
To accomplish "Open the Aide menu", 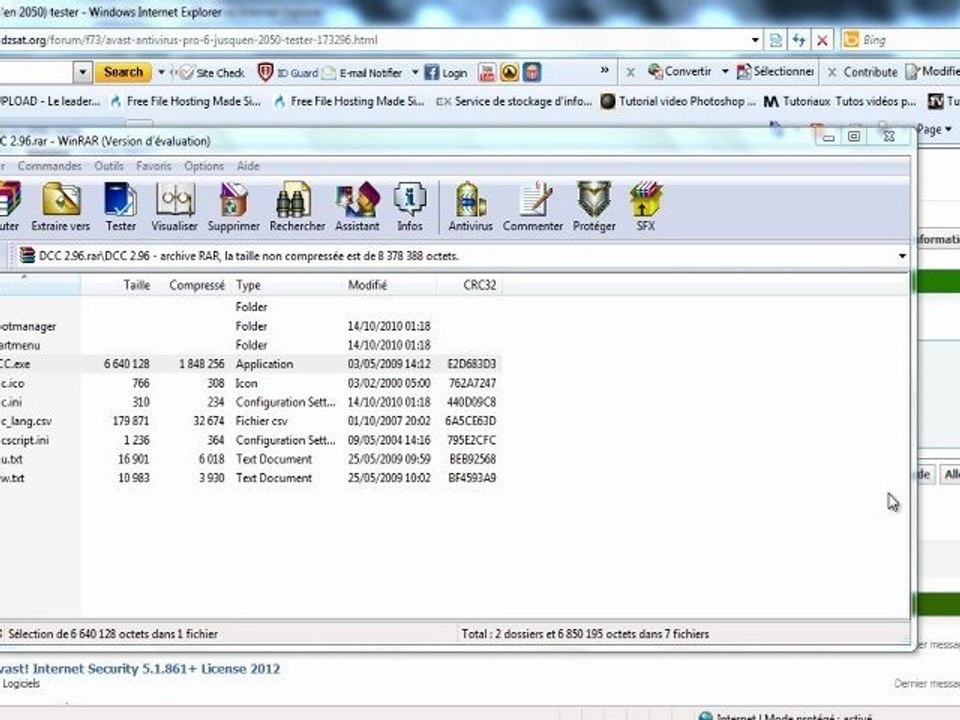I will [x=248, y=166].
